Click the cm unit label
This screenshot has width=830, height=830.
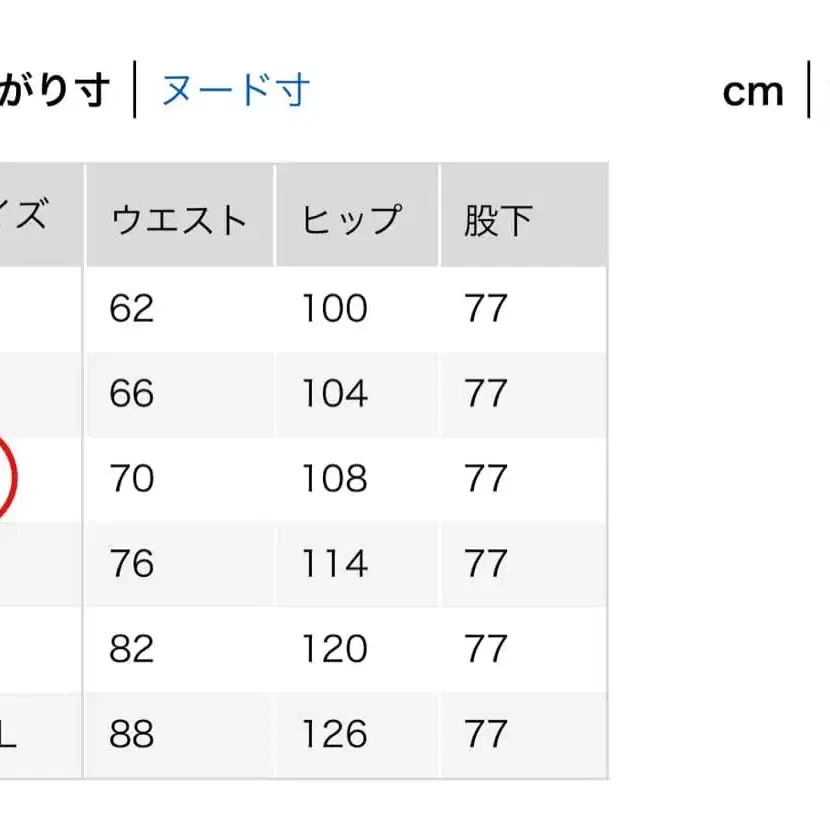coord(753,90)
